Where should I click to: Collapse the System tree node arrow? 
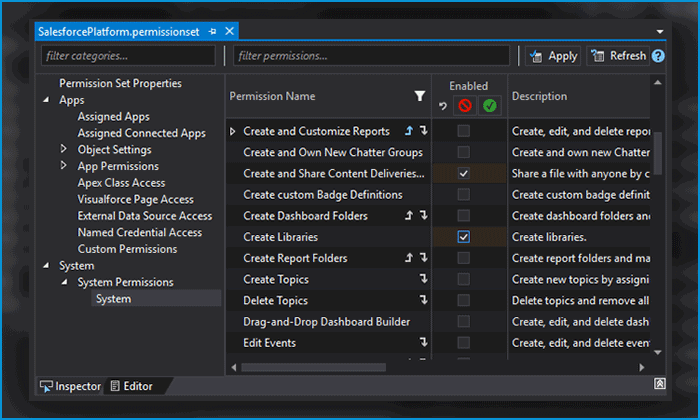point(46,266)
